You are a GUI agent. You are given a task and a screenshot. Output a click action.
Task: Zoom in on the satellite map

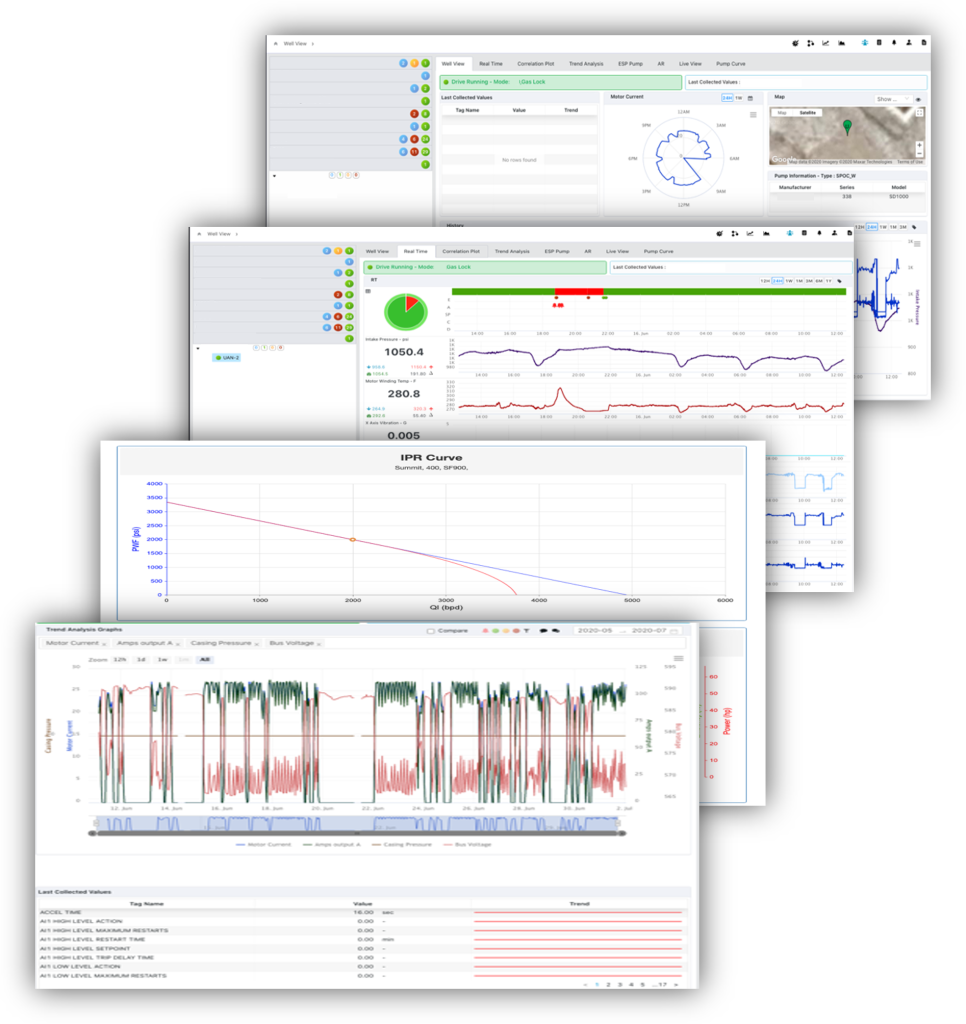919,145
